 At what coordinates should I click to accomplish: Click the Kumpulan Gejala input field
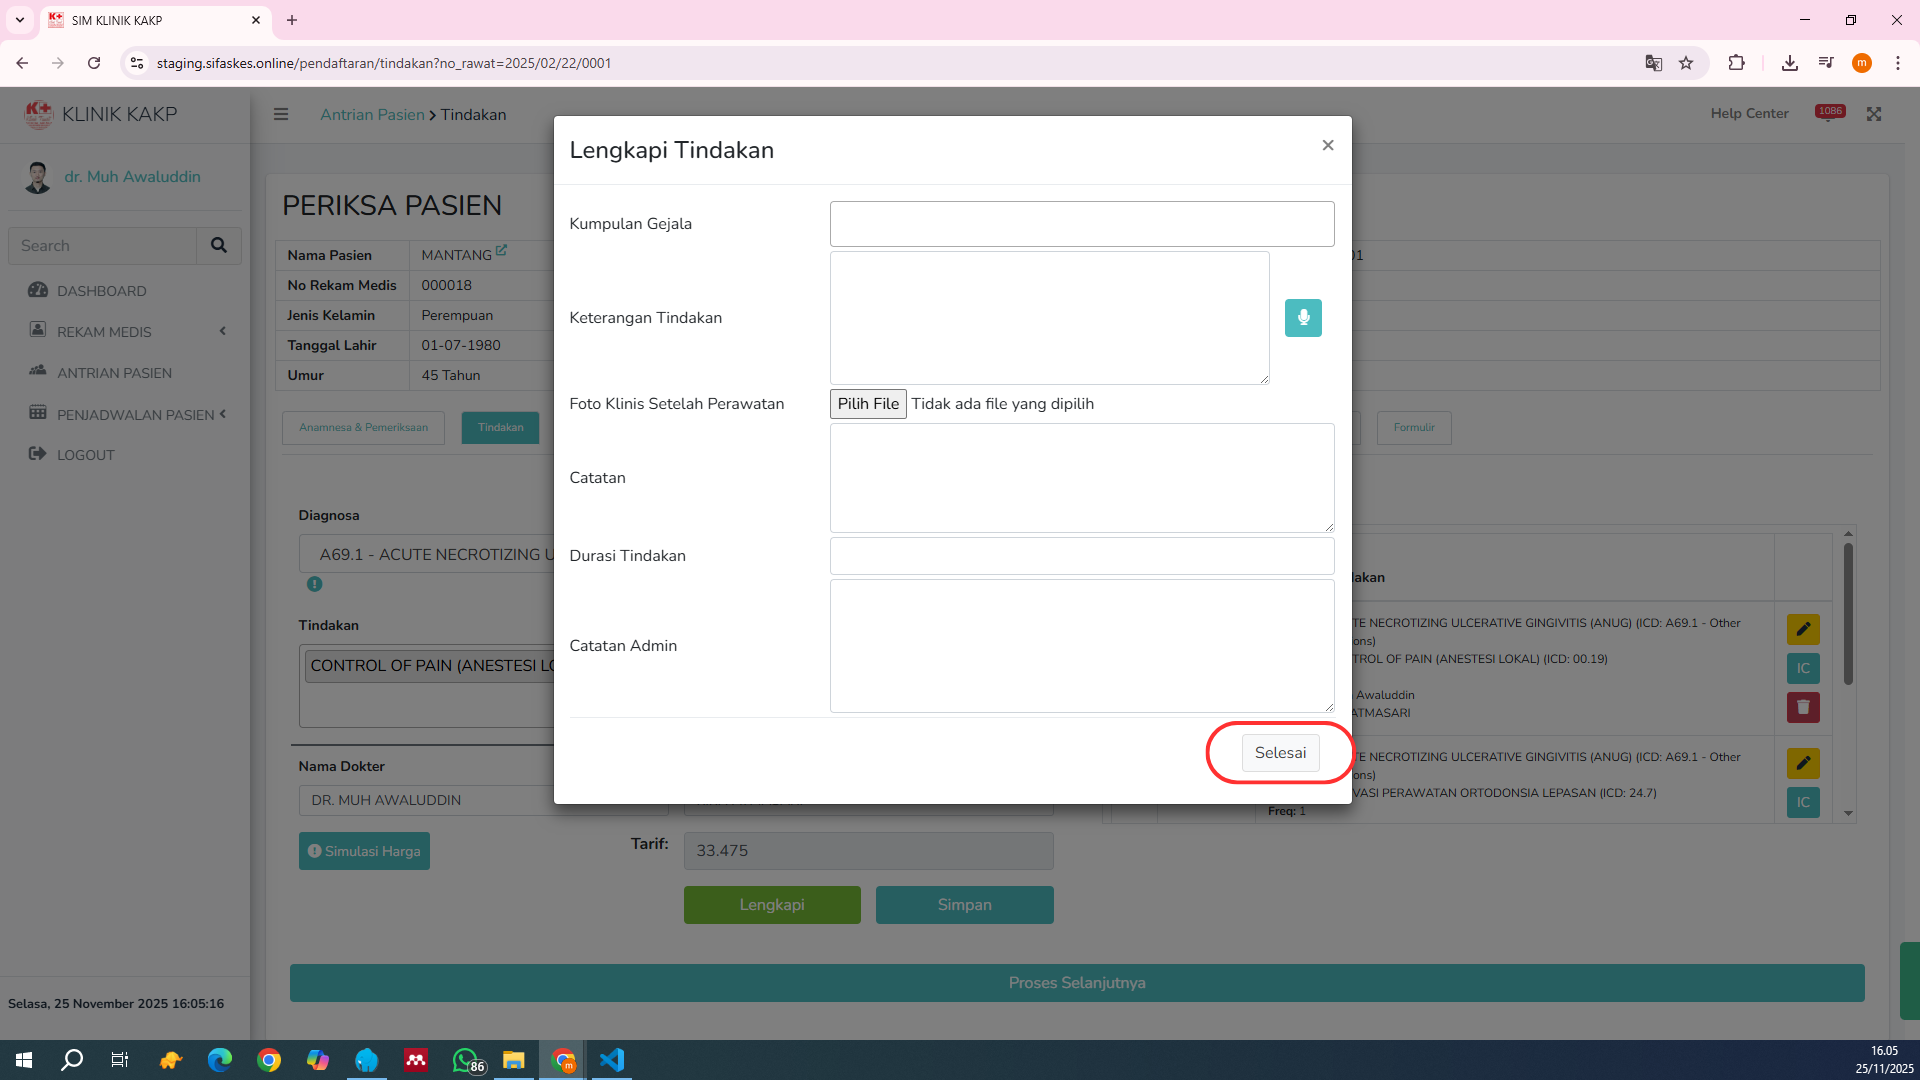pyautogui.click(x=1081, y=224)
